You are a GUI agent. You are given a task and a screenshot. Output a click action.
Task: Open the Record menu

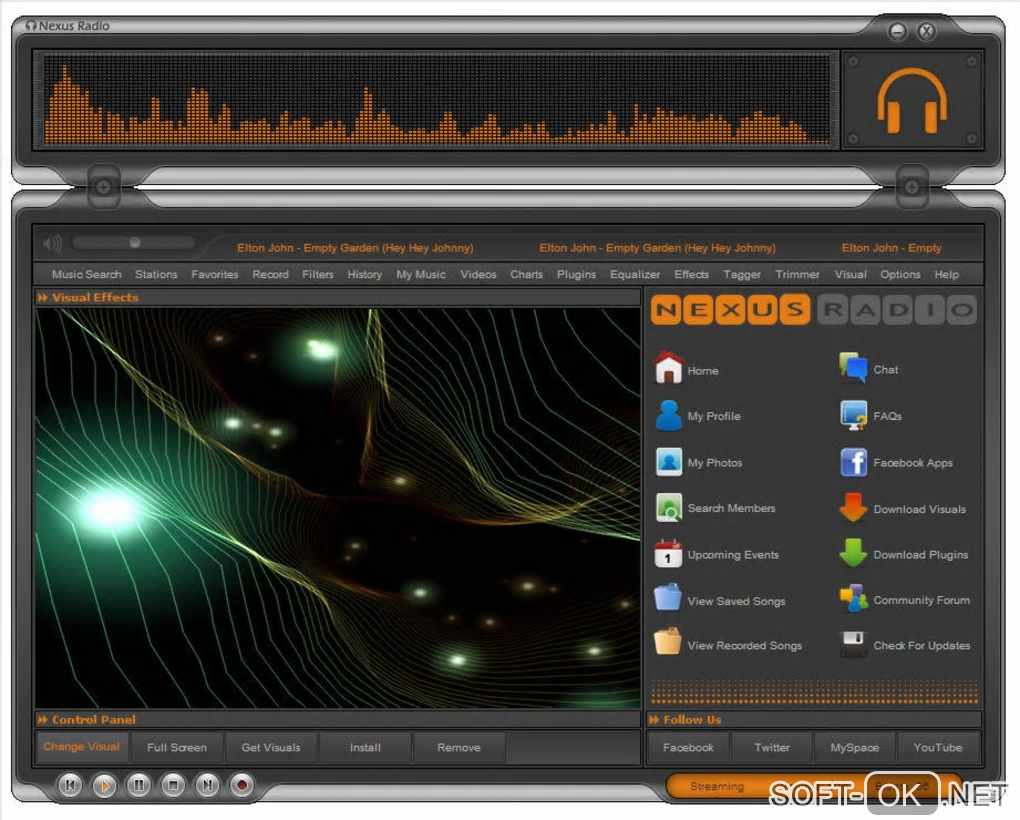[271, 274]
